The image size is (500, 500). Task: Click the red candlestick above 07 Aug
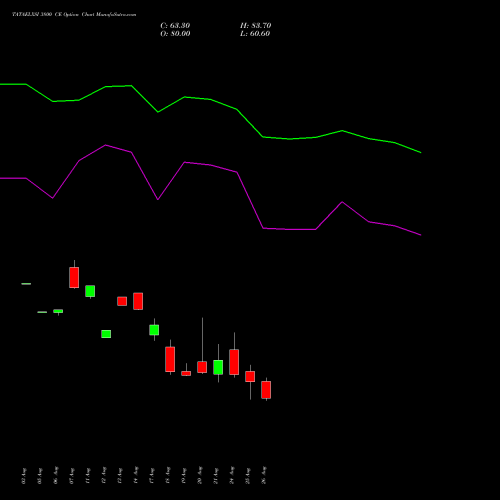coord(74,277)
